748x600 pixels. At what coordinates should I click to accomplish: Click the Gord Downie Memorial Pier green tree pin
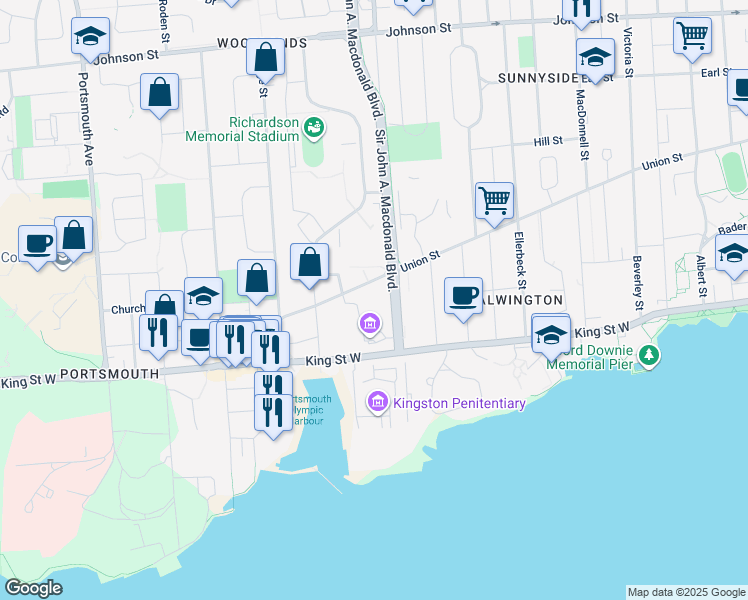click(649, 356)
